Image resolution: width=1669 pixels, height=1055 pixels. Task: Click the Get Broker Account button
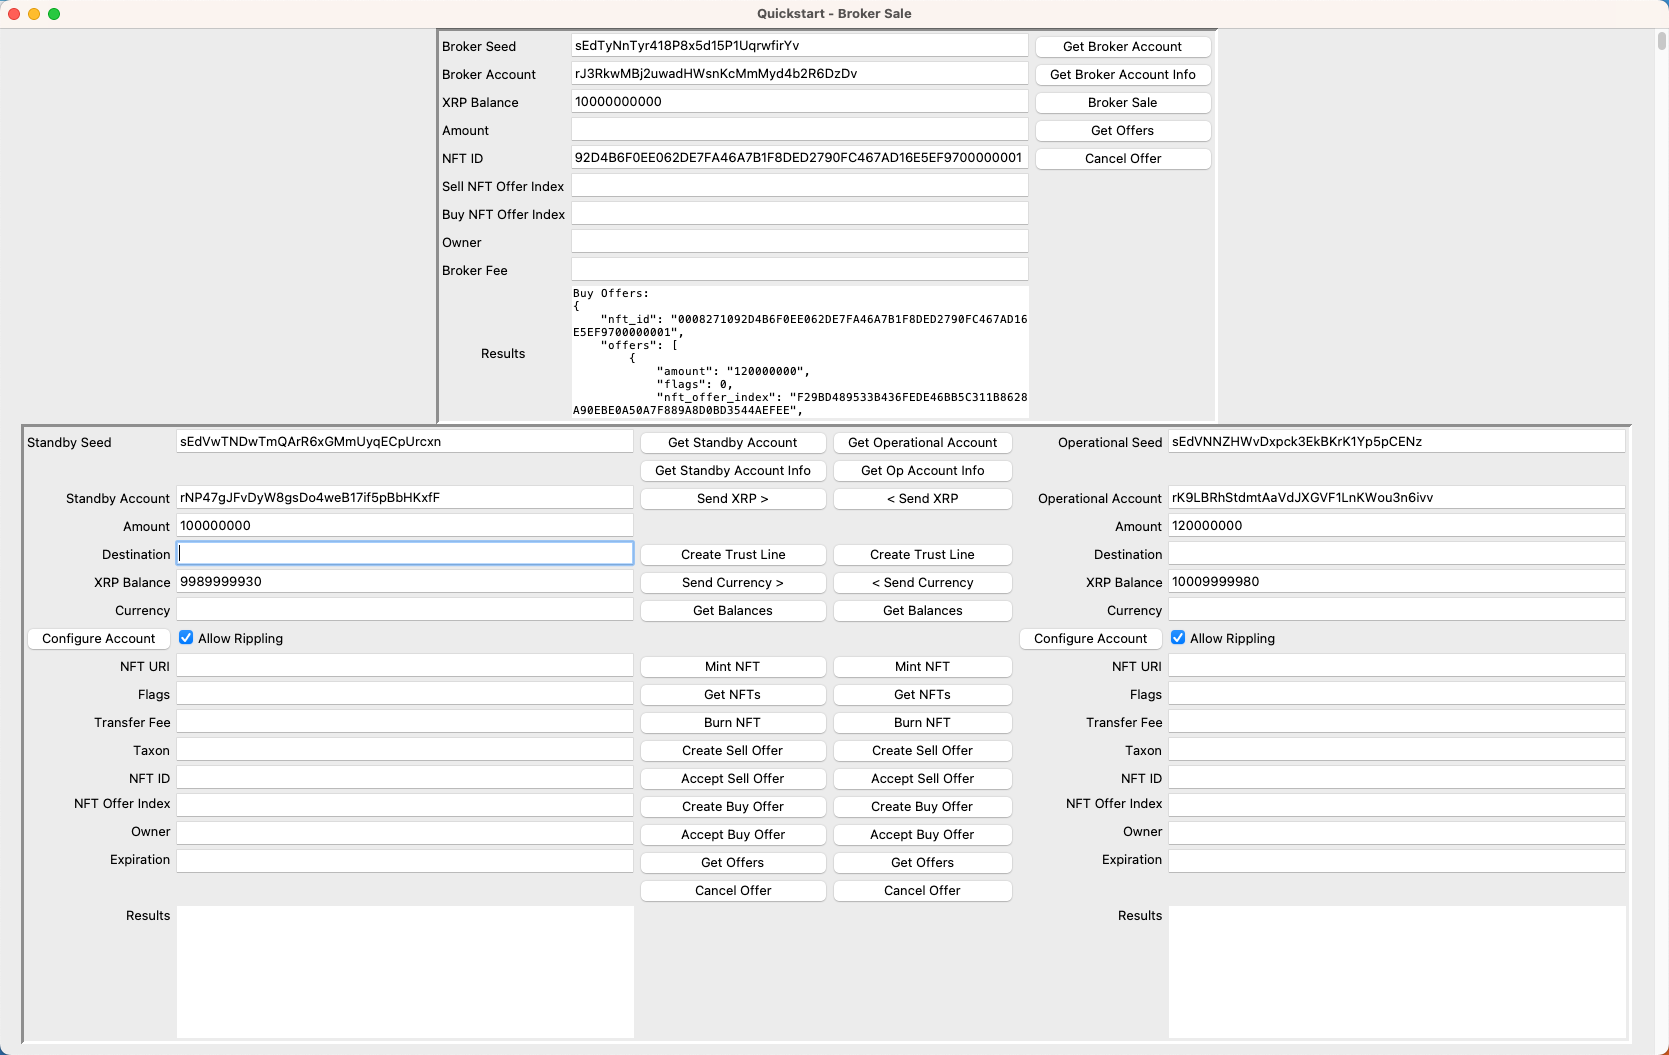[1122, 47]
